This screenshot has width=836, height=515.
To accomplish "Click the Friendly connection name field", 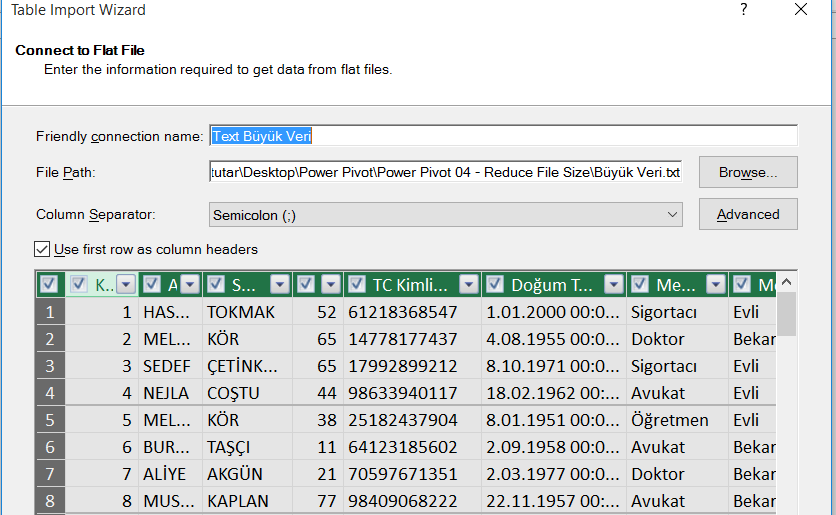I will [502, 136].
